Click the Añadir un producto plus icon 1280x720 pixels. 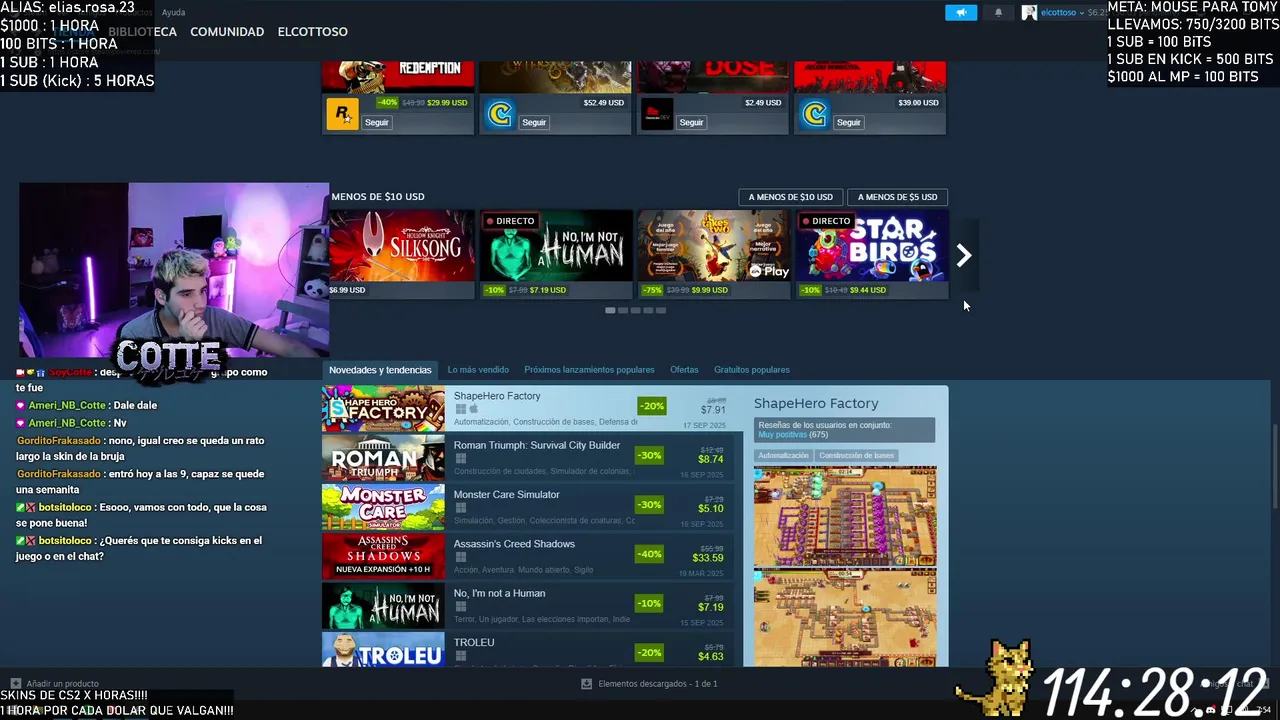pyautogui.click(x=15, y=684)
